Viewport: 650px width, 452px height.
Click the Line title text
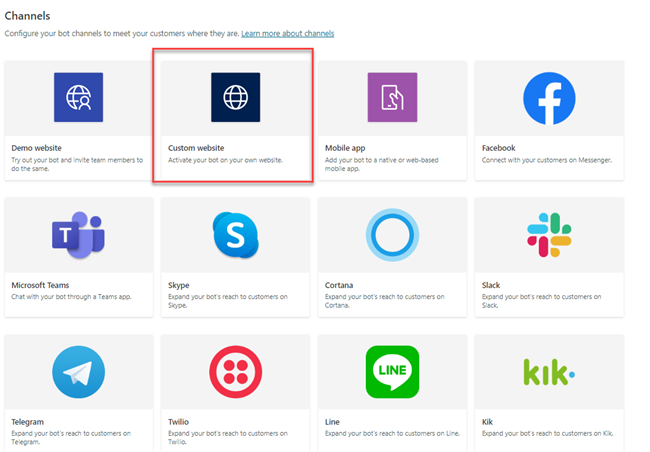click(332, 422)
